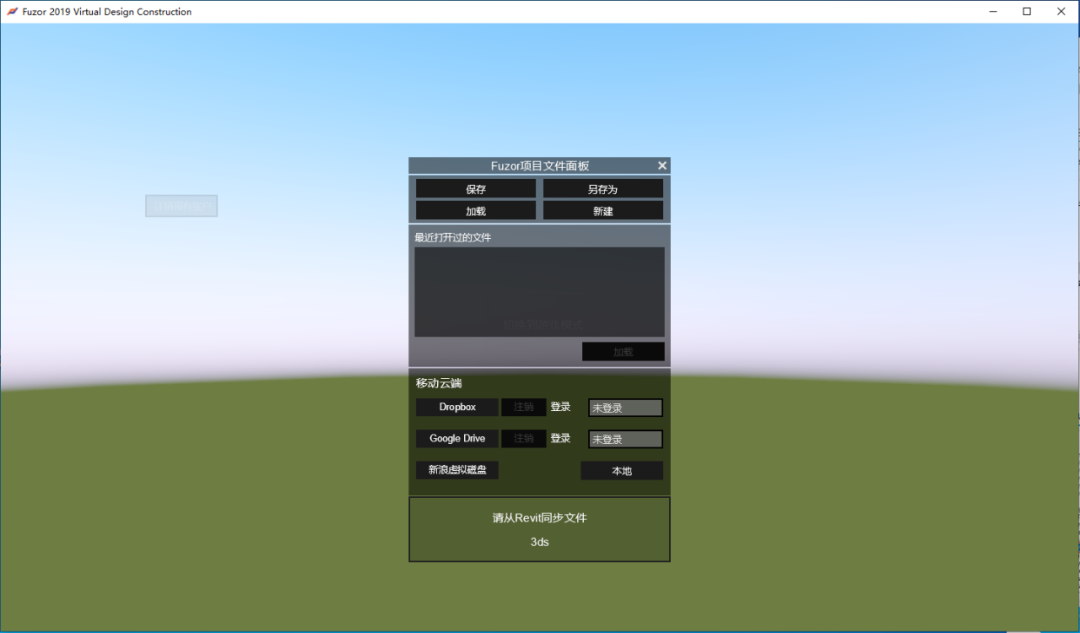Click the 注销 button next to Dropbox
The width and height of the screenshot is (1080, 633).
coord(523,407)
